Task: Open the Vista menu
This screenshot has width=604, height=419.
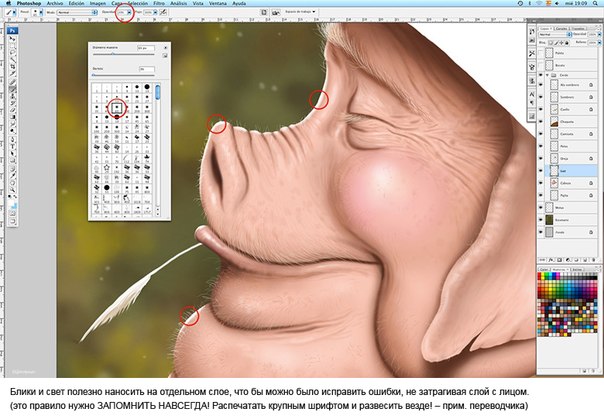Action: pyautogui.click(x=198, y=3)
